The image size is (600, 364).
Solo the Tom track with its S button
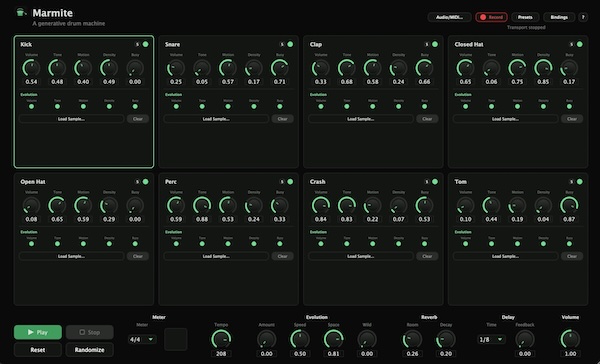click(571, 182)
